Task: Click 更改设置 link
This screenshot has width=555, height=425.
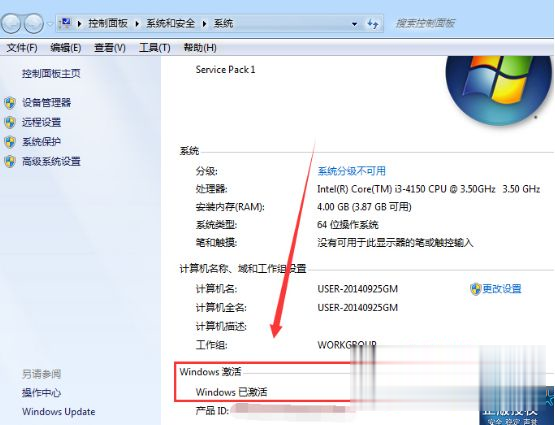Action: [x=502, y=289]
